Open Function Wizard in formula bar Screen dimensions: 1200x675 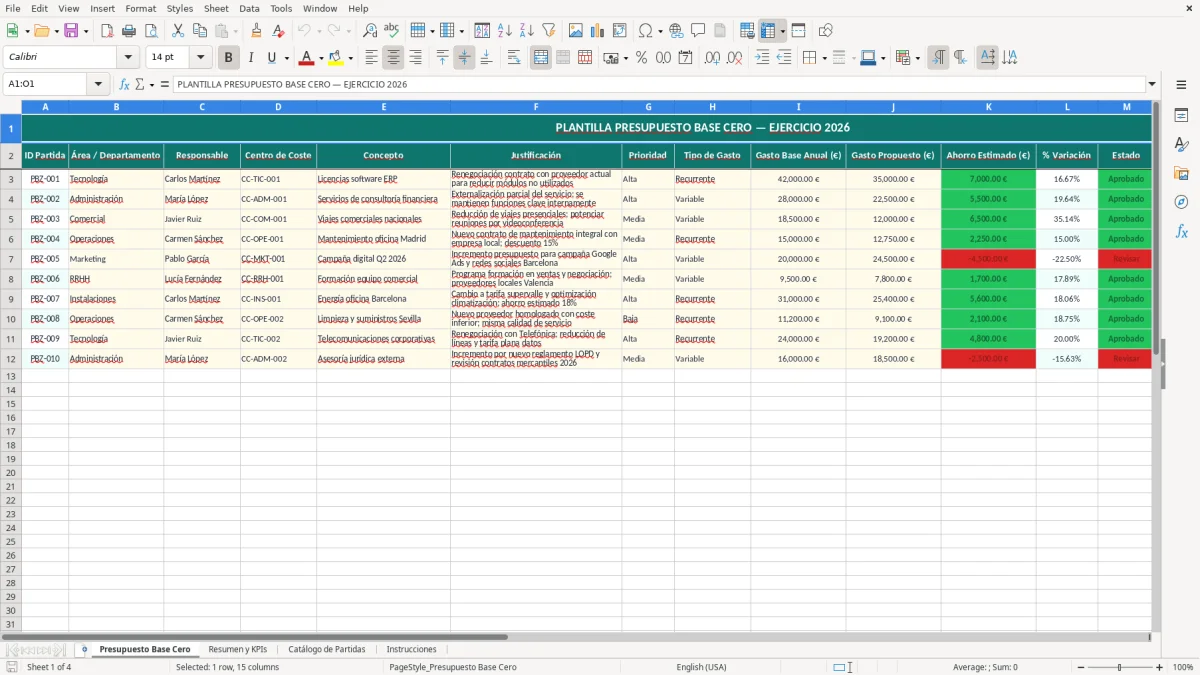point(125,84)
